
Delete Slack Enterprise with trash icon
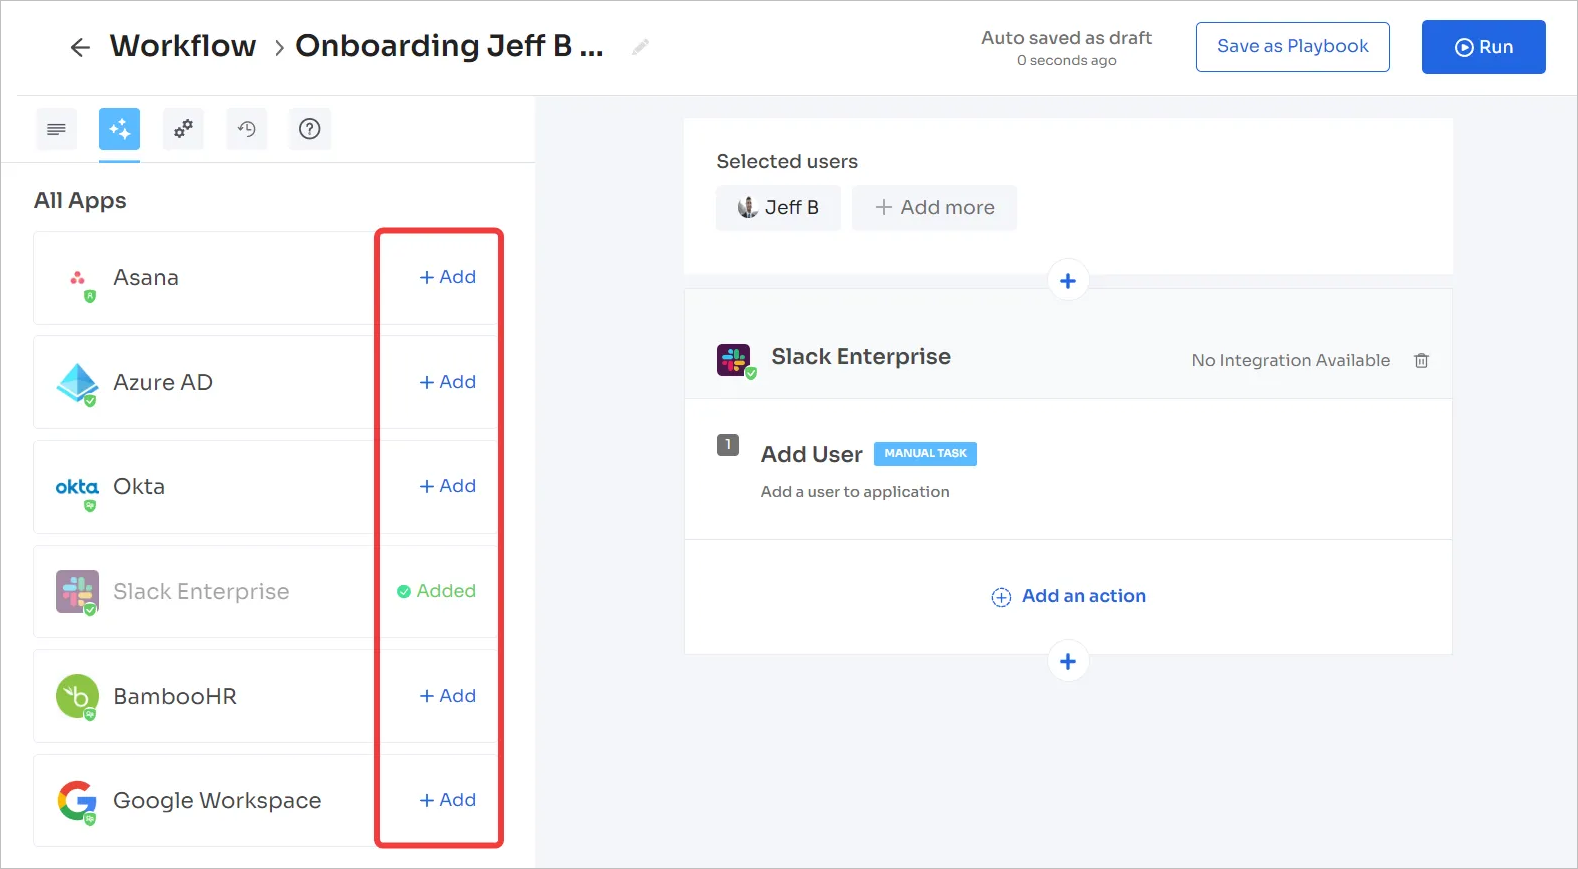[x=1421, y=360]
